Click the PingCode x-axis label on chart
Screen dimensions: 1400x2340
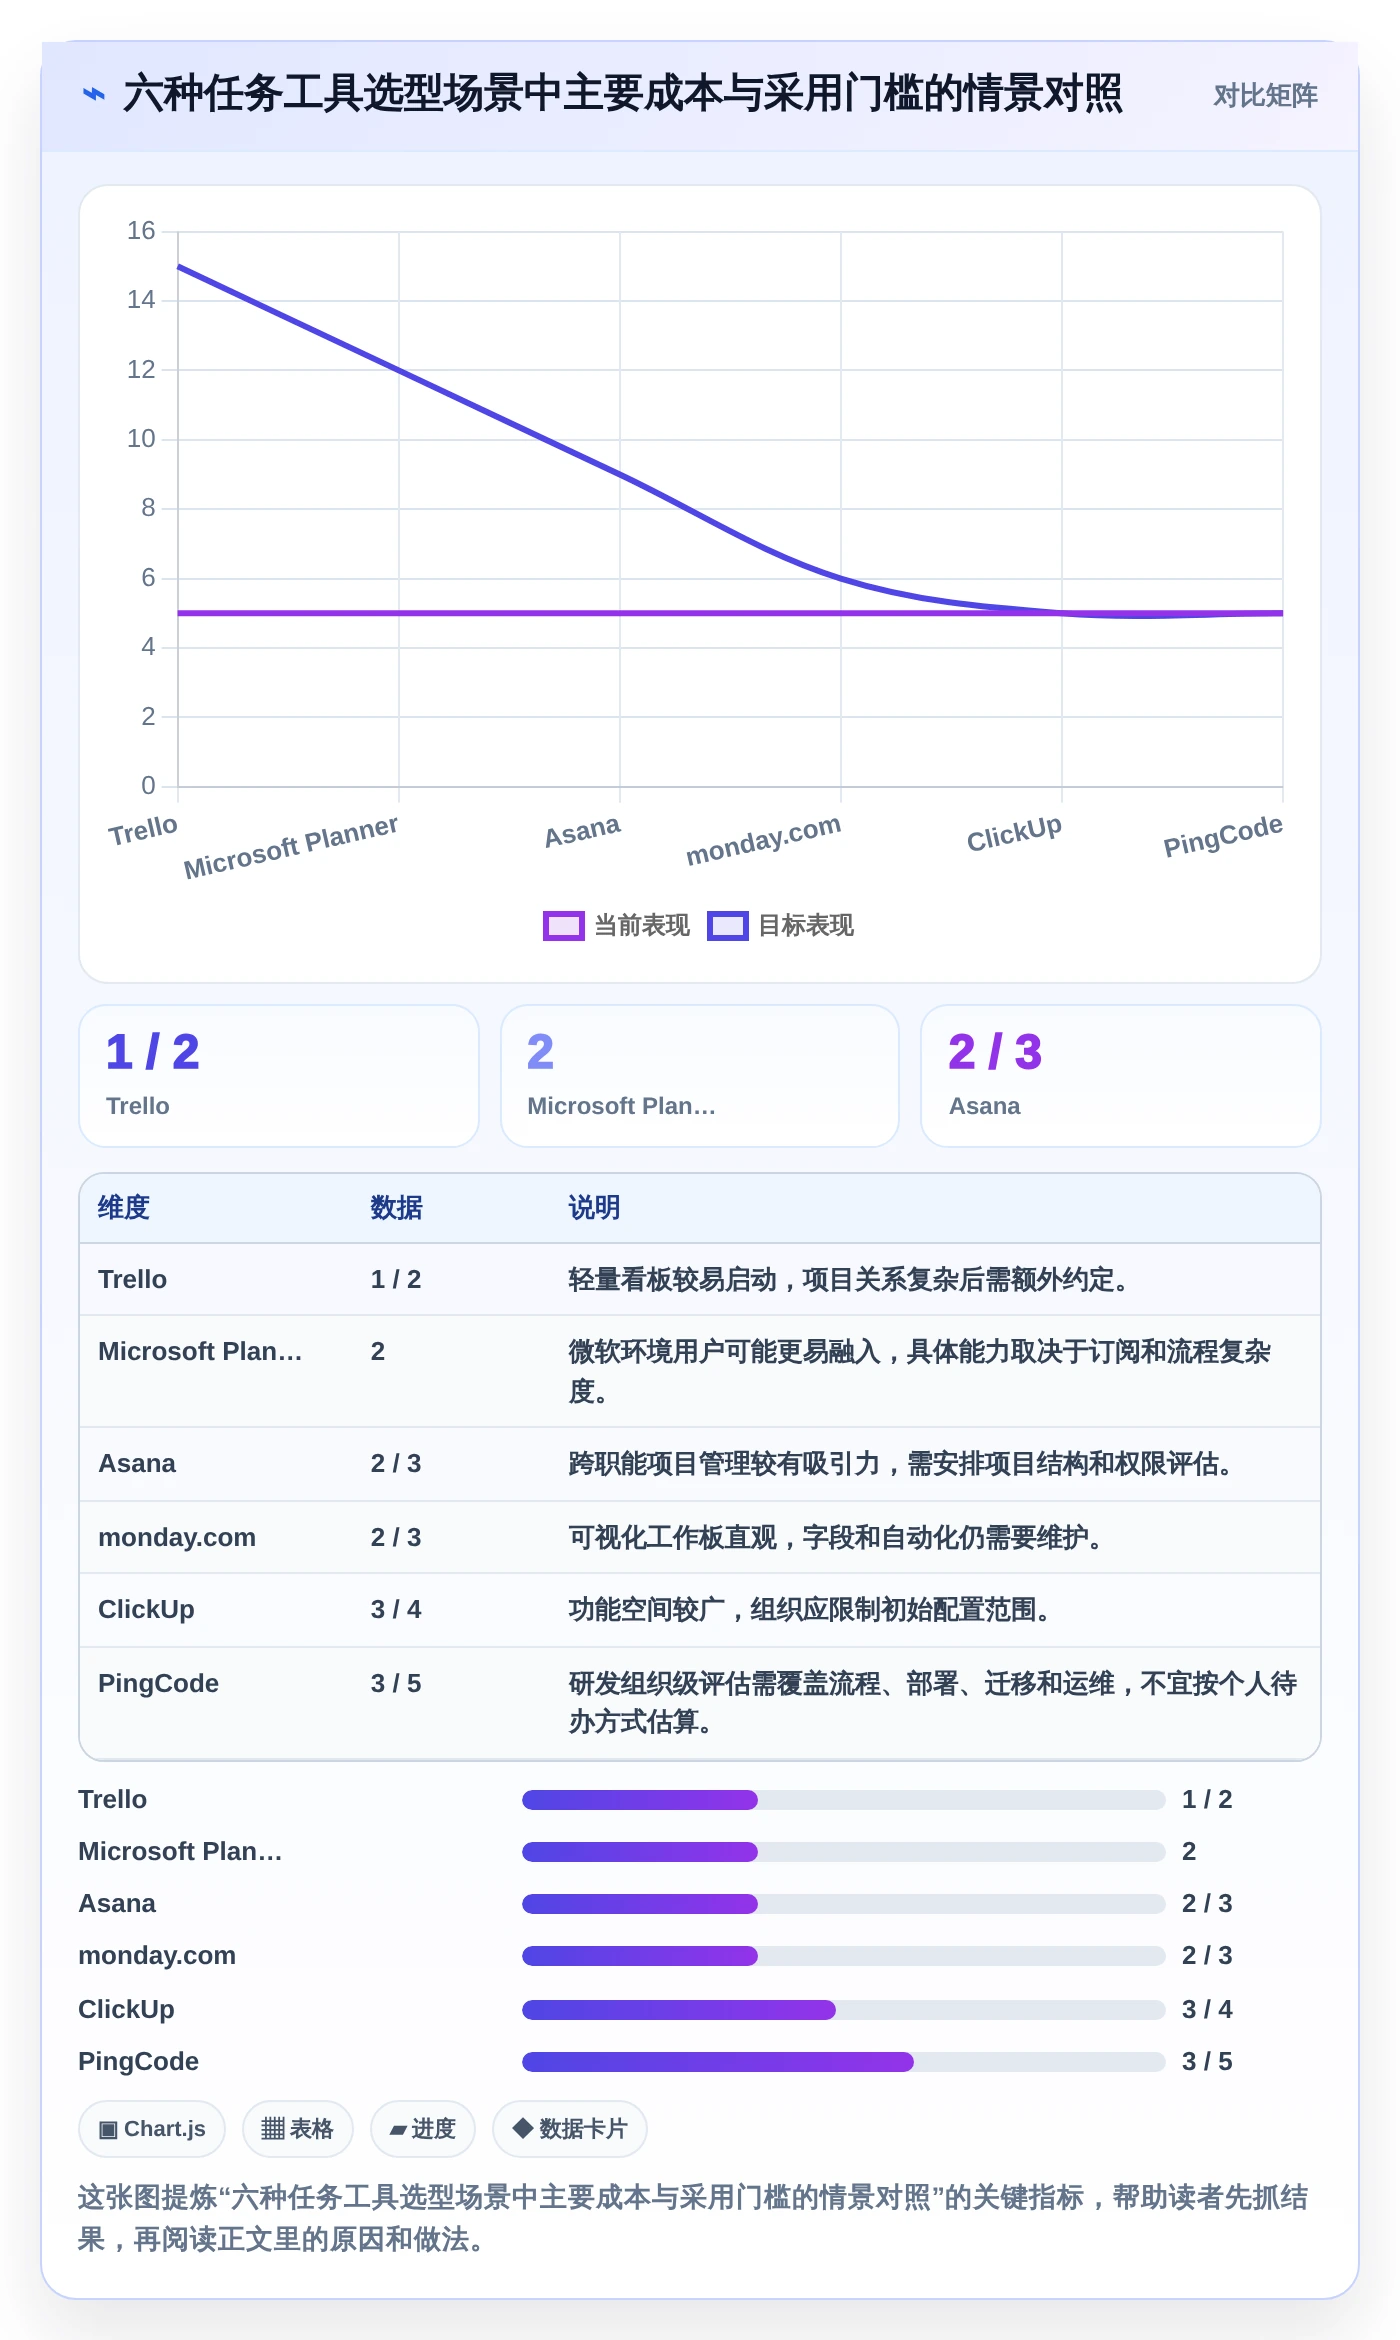1223,835
